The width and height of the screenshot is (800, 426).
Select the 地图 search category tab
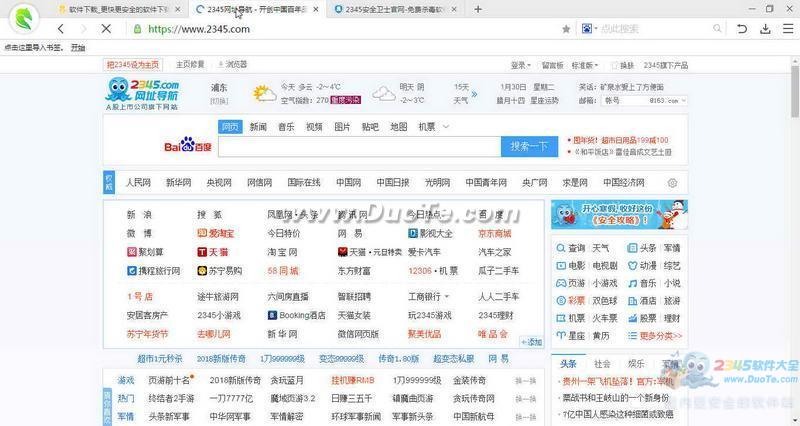click(x=398, y=127)
